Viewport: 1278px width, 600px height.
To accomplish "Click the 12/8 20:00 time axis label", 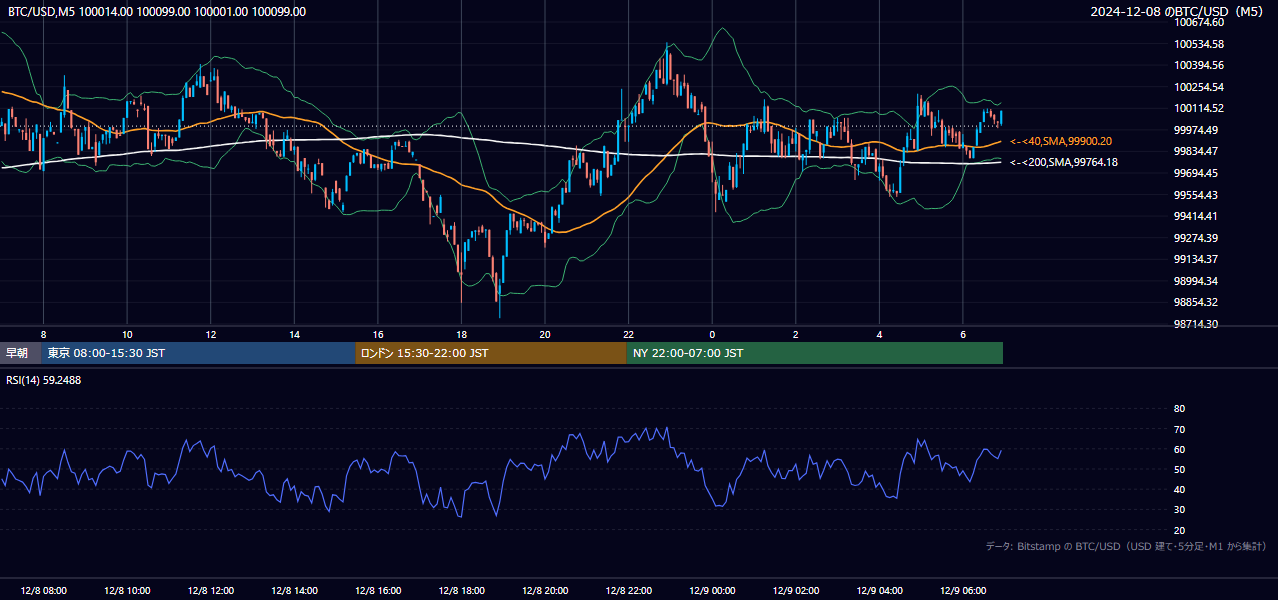I will [545, 591].
